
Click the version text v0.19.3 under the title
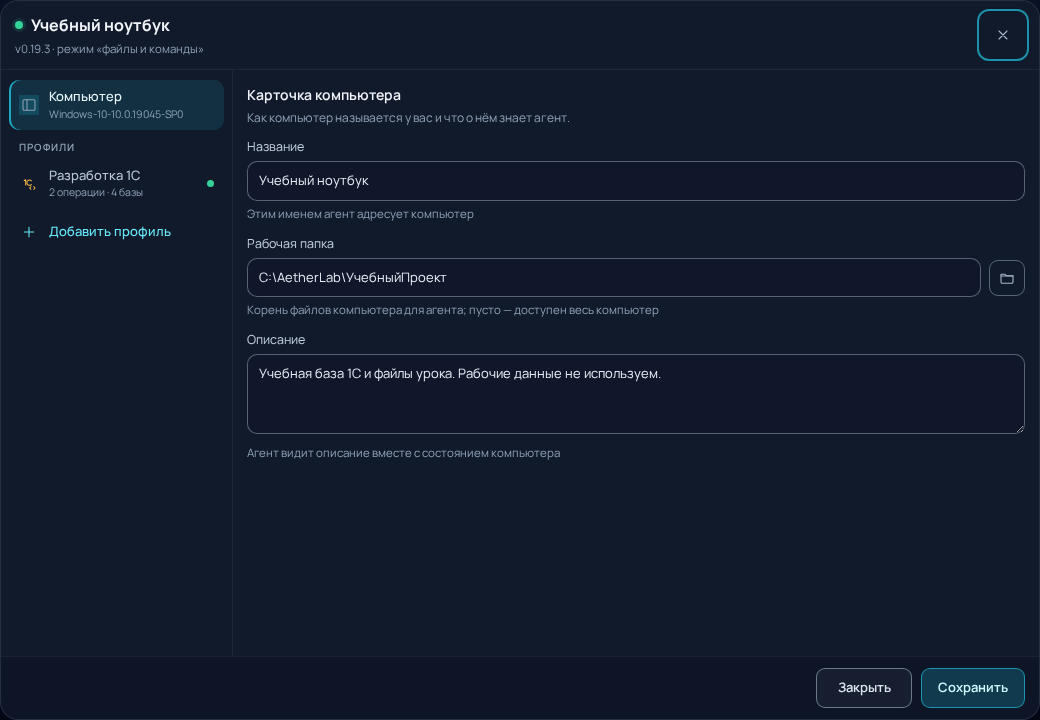pos(32,49)
